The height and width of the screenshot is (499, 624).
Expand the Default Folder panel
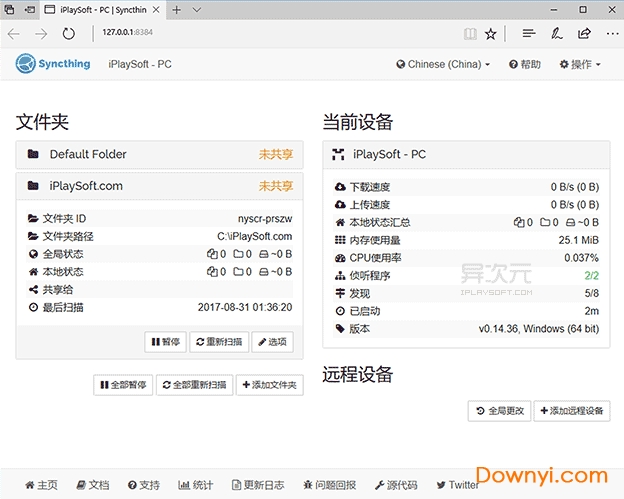click(160, 155)
